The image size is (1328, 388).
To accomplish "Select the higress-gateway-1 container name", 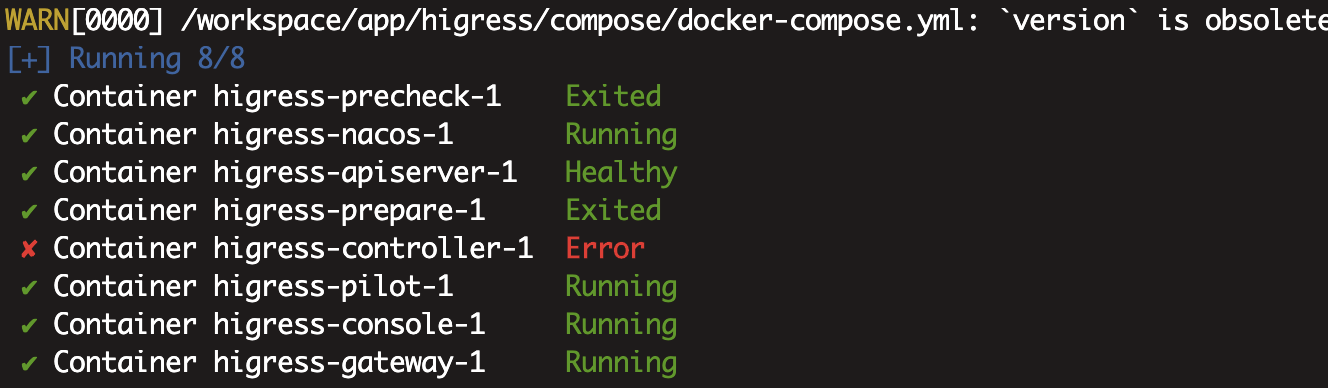I will [x=349, y=363].
